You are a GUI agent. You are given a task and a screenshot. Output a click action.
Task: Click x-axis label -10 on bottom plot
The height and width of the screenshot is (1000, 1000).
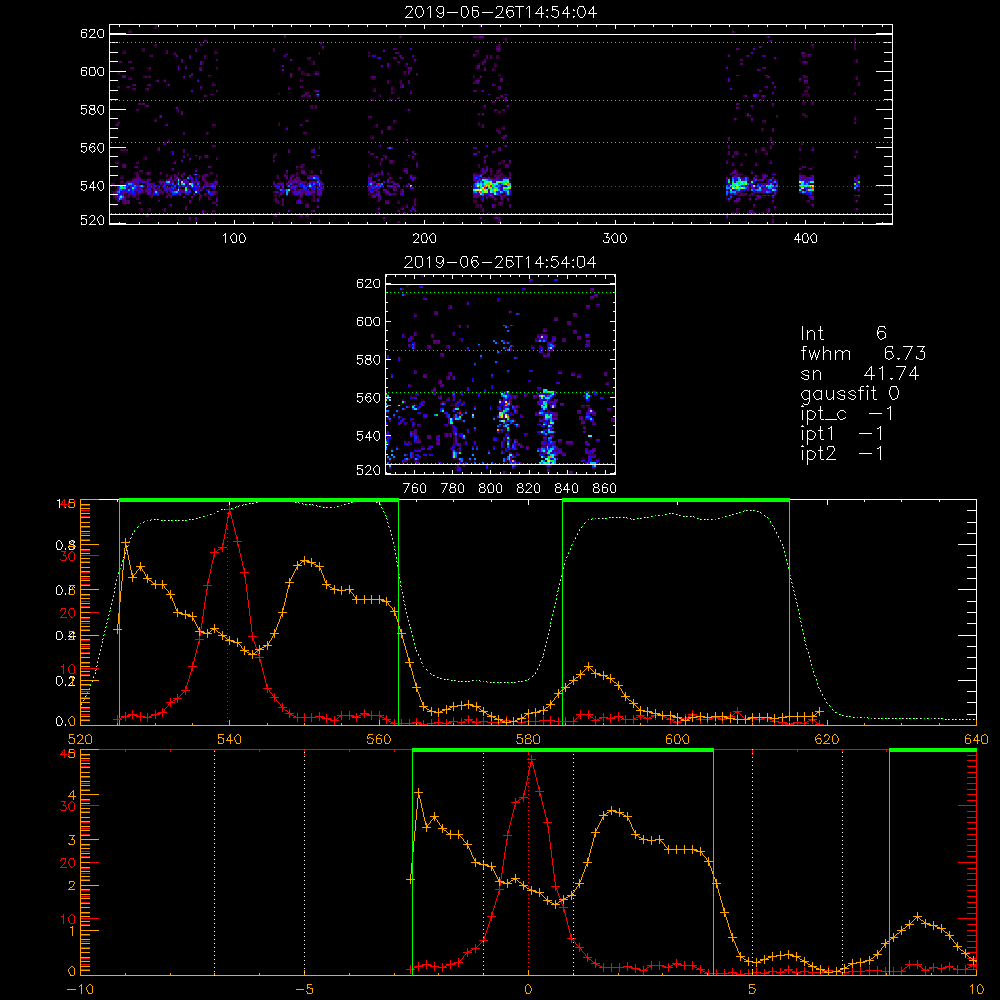[x=80, y=989]
